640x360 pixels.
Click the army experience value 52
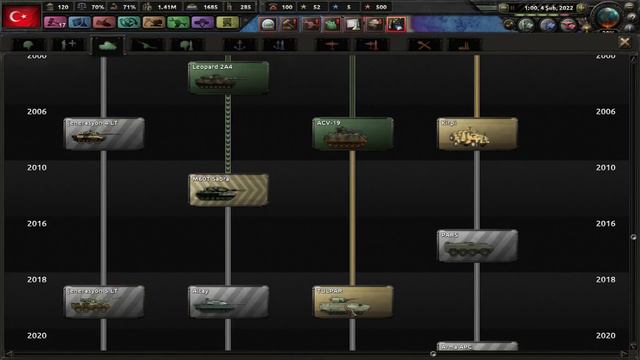[316, 7]
